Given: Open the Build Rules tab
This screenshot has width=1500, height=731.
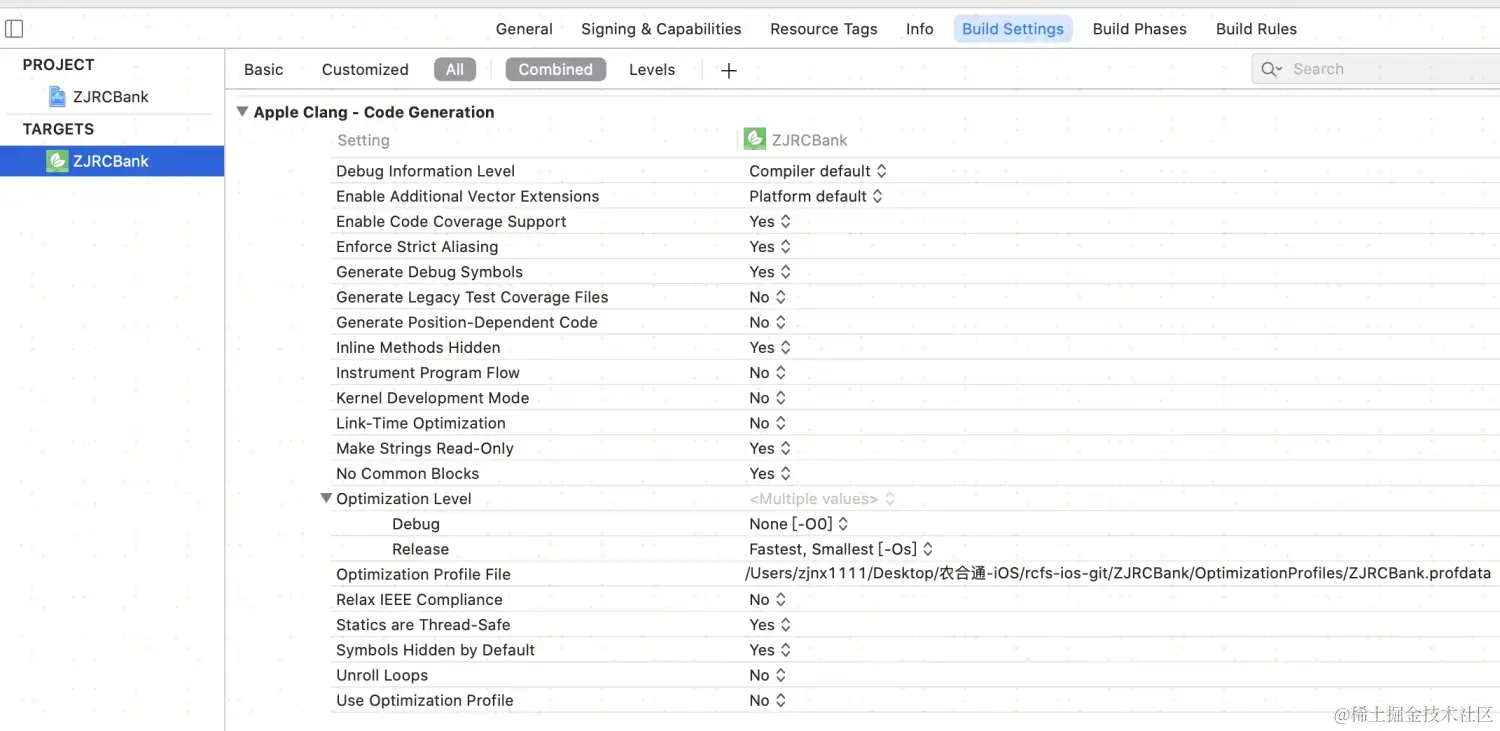Looking at the screenshot, I should point(1256,29).
